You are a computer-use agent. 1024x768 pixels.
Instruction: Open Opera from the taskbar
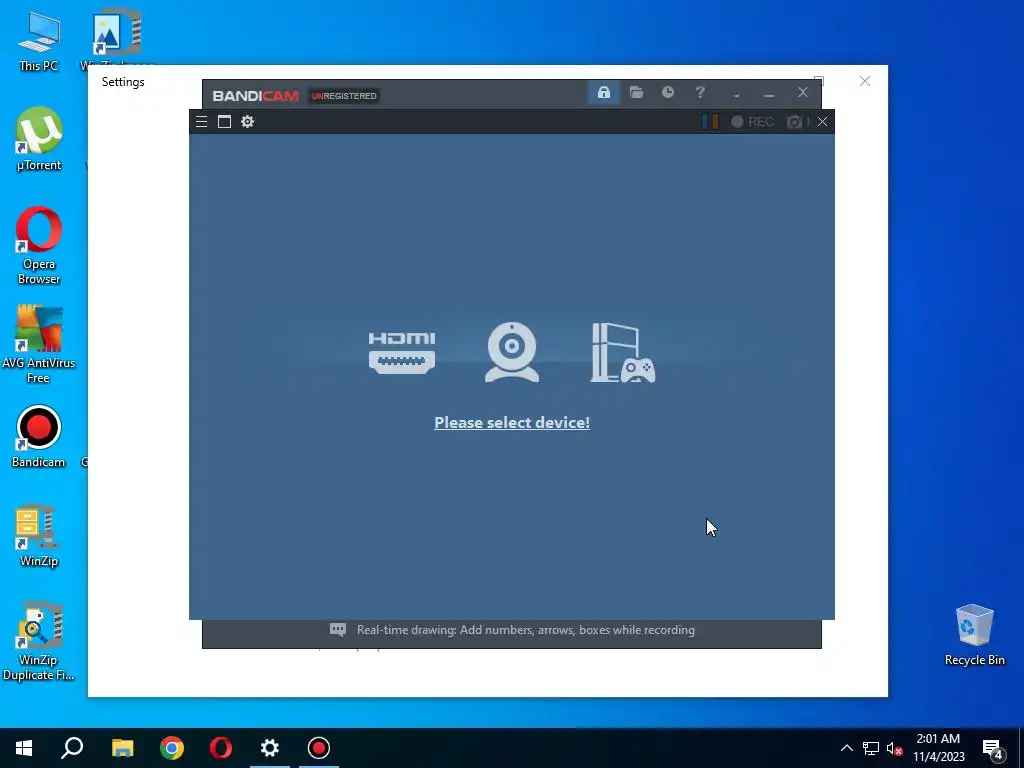pos(221,748)
